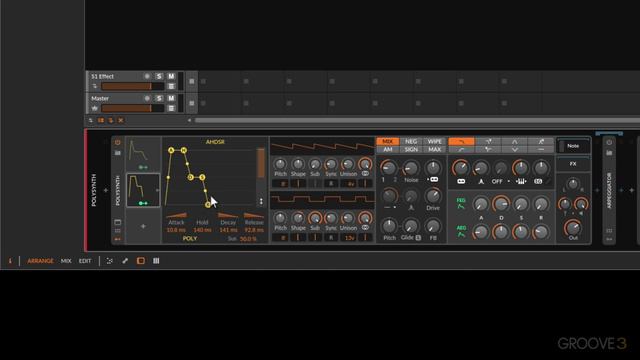The height and width of the screenshot is (360, 640).
Task: Select the SIGN oscillator blend mode
Action: [411, 149]
